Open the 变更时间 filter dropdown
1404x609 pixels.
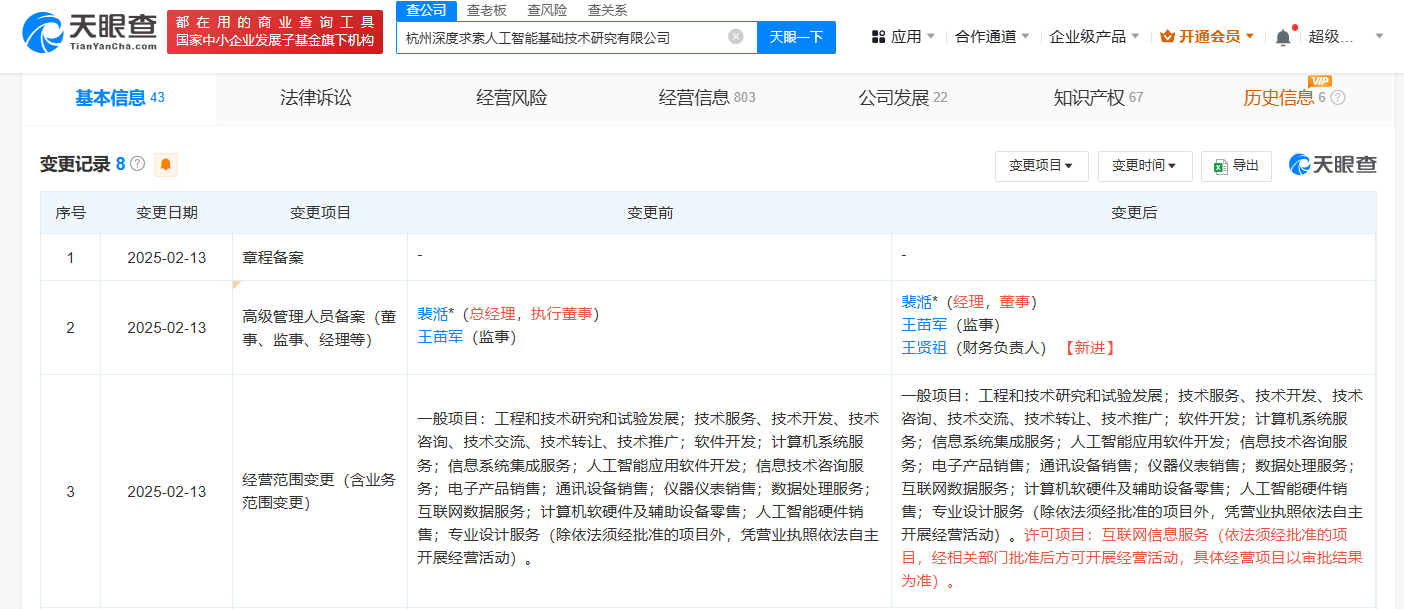[x=1144, y=166]
